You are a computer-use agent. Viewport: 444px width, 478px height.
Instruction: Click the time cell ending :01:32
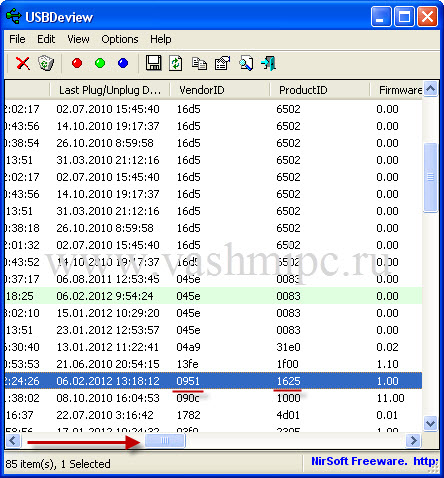click(22, 245)
